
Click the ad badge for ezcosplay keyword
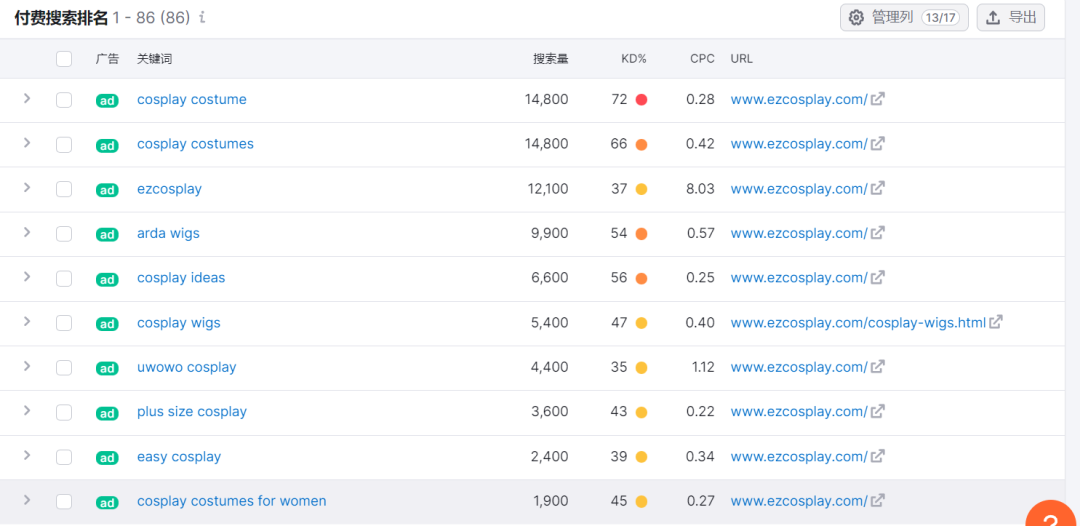click(107, 190)
